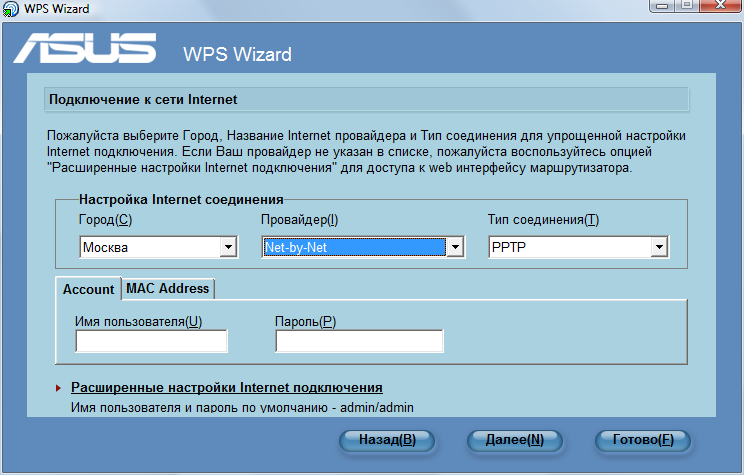The width and height of the screenshot is (744, 475).
Task: Close the WPS Wizard window
Action: [721, 6]
